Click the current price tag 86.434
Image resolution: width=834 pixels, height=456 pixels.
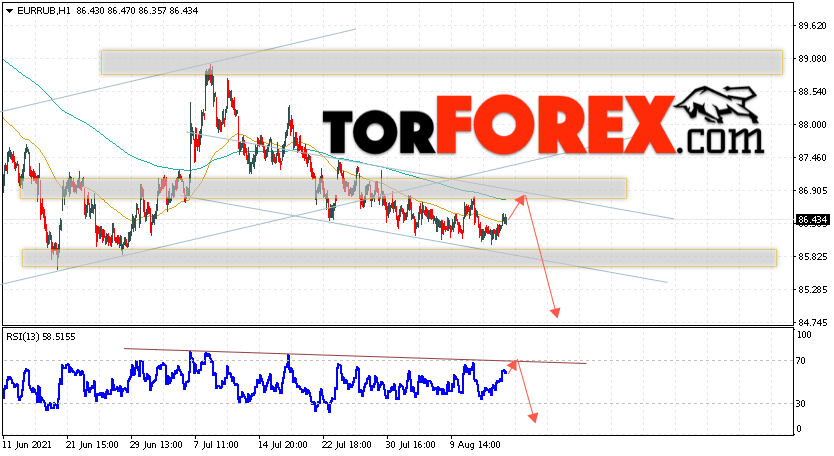812,220
